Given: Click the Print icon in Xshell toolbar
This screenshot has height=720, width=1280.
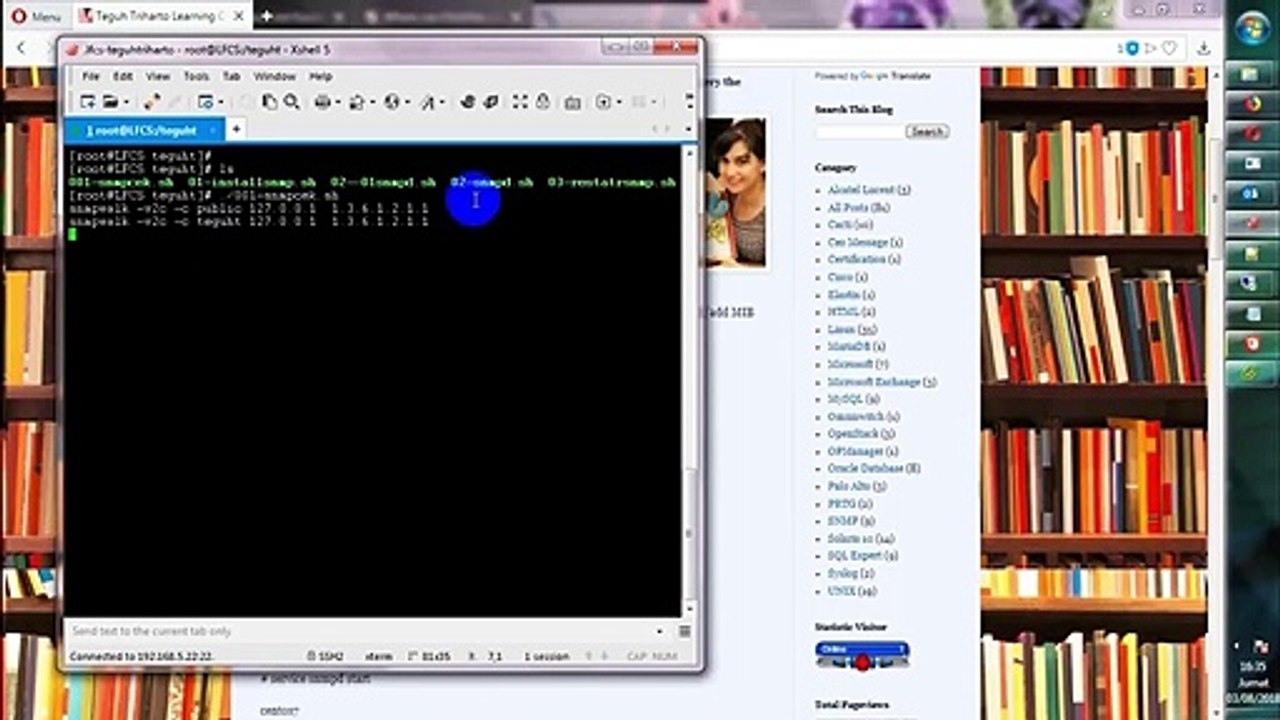Looking at the screenshot, I should [322, 102].
